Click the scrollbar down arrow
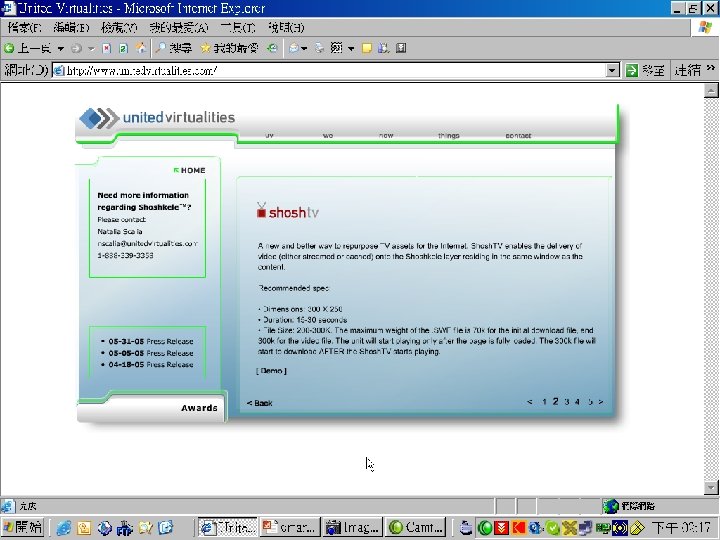The width and height of the screenshot is (720, 540). (711, 487)
